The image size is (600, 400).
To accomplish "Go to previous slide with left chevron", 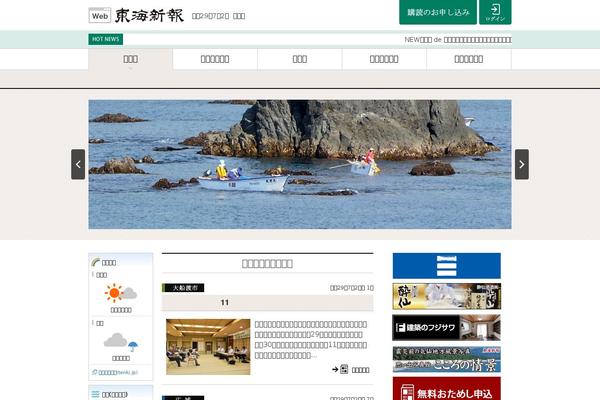I will click(x=78, y=164).
